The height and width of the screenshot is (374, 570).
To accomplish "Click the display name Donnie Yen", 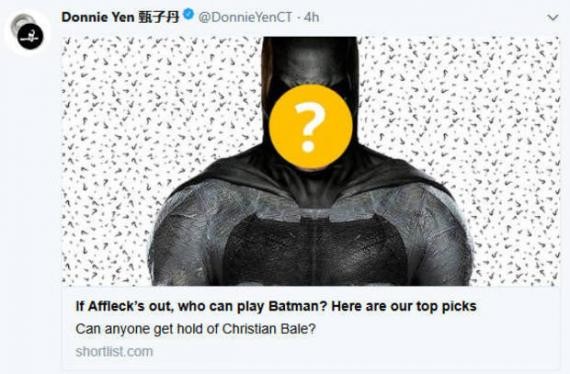I will click(x=98, y=17).
